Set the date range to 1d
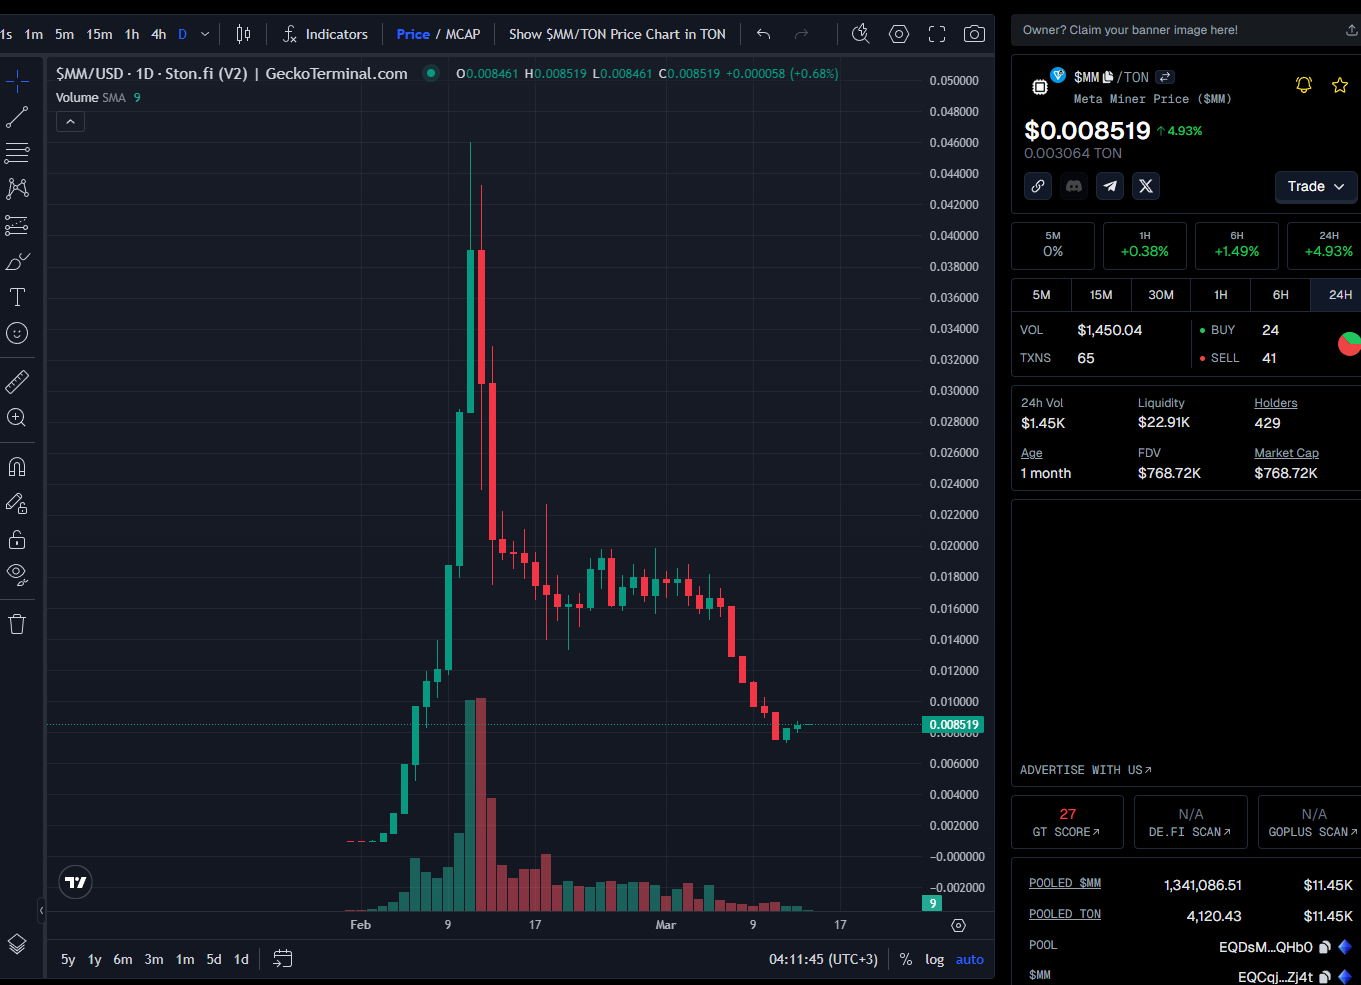 point(241,959)
